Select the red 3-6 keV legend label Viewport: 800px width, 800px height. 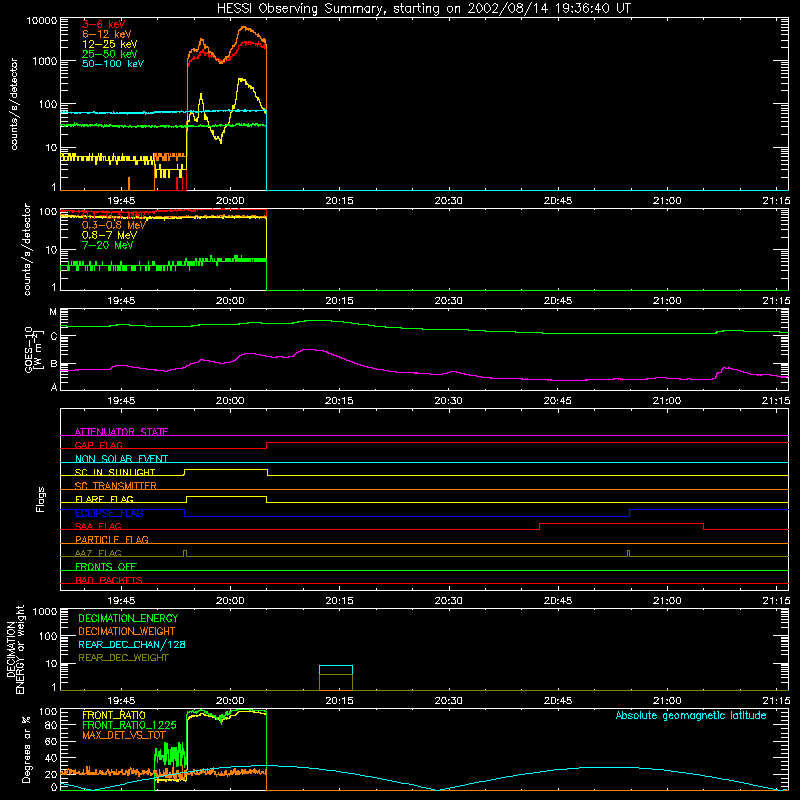104,24
